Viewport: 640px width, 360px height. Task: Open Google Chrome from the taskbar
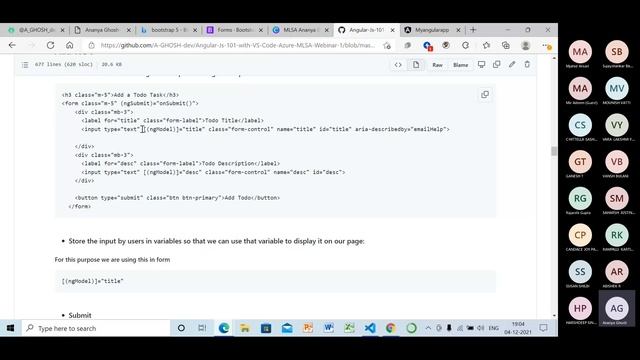[391, 328]
